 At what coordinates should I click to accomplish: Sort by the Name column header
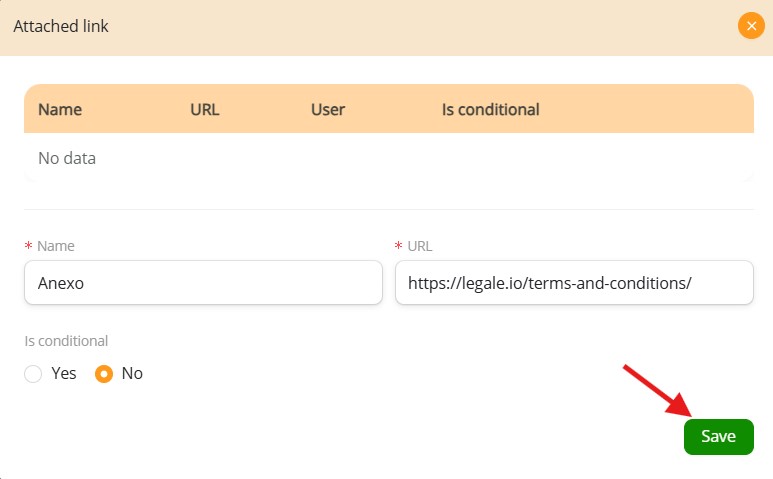click(x=60, y=109)
